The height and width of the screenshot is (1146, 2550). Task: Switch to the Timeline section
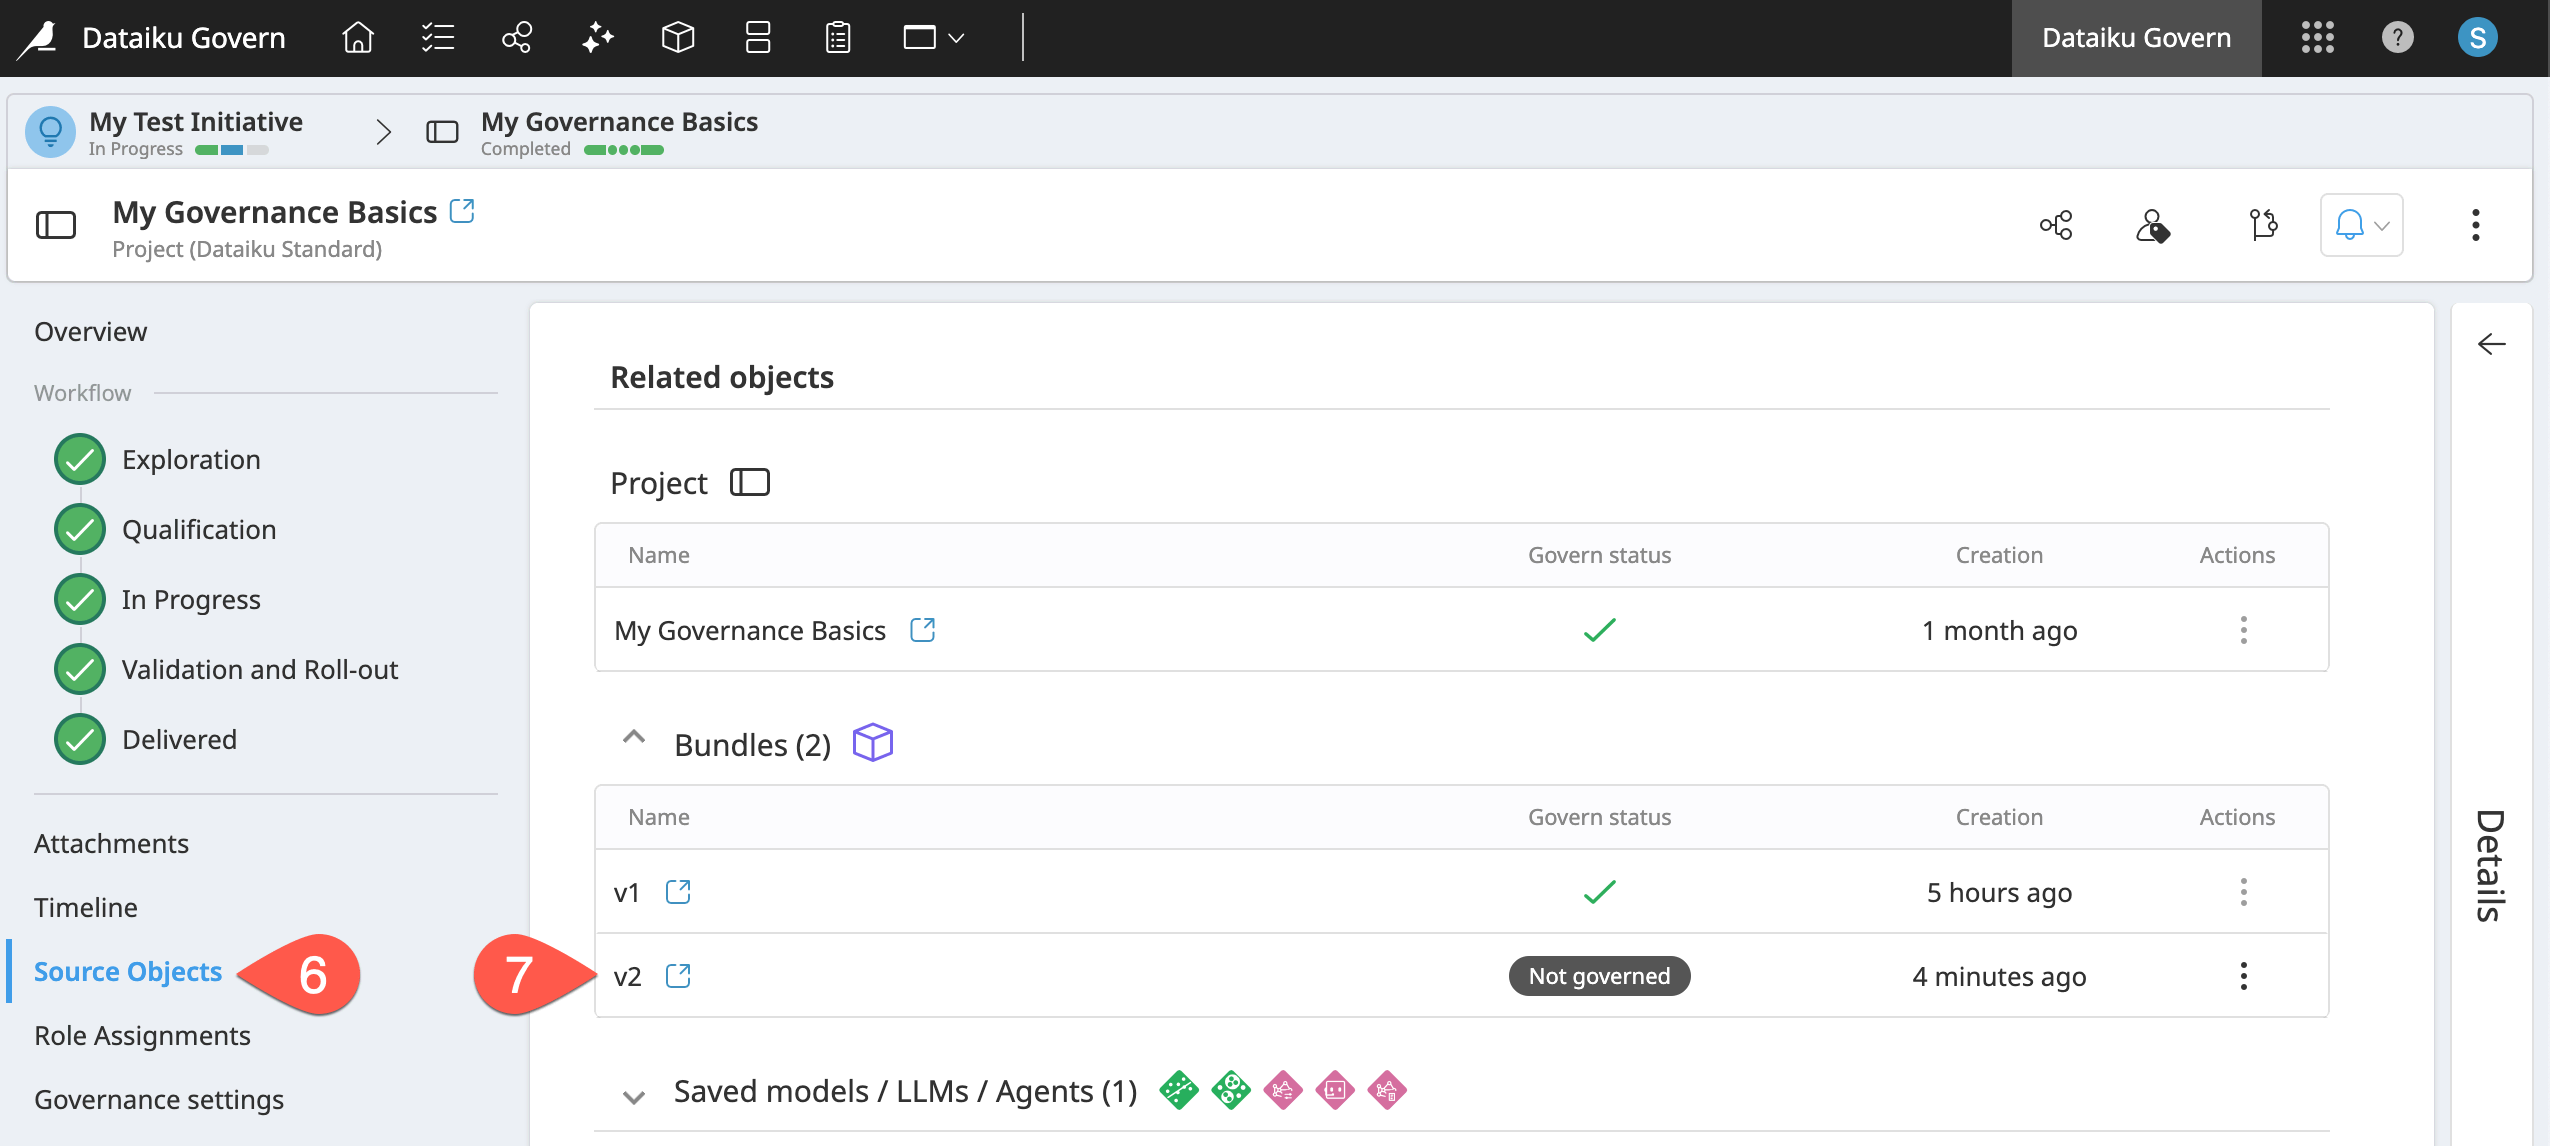point(85,908)
